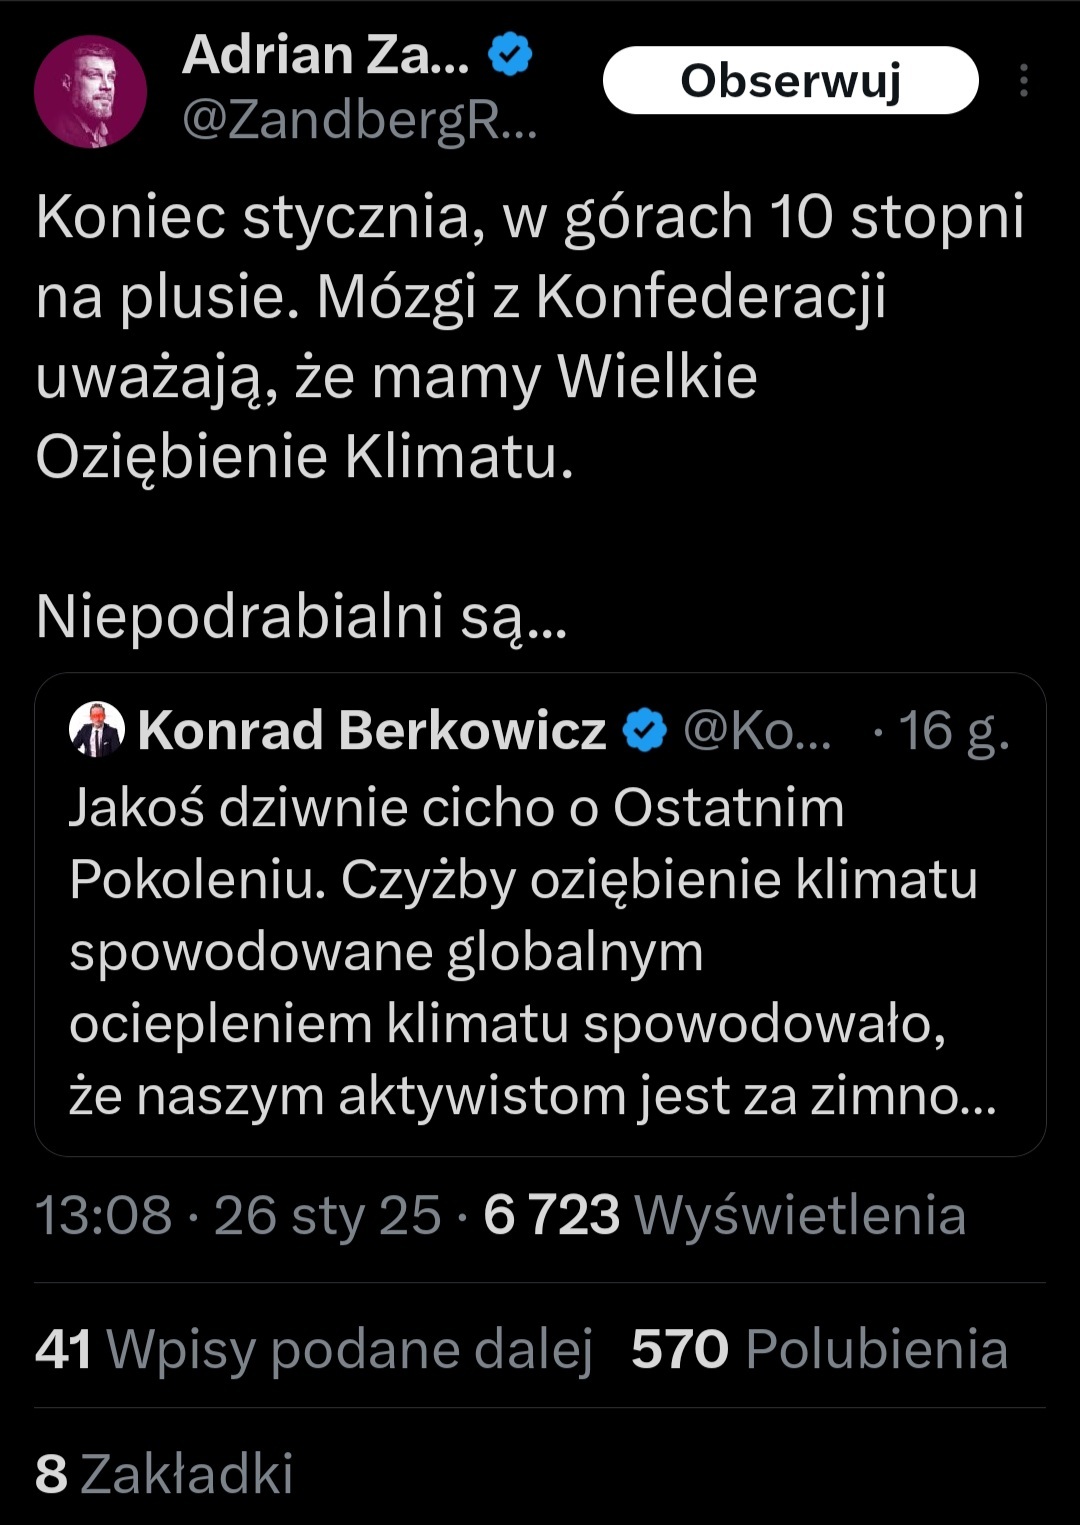Screen dimensions: 1080x1525
Task: Click Adrian Zandberg's blue verified badge
Action: click(x=510, y=55)
